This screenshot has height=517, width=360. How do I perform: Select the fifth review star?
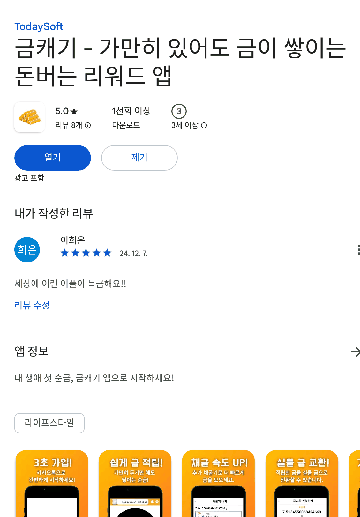pos(107,253)
